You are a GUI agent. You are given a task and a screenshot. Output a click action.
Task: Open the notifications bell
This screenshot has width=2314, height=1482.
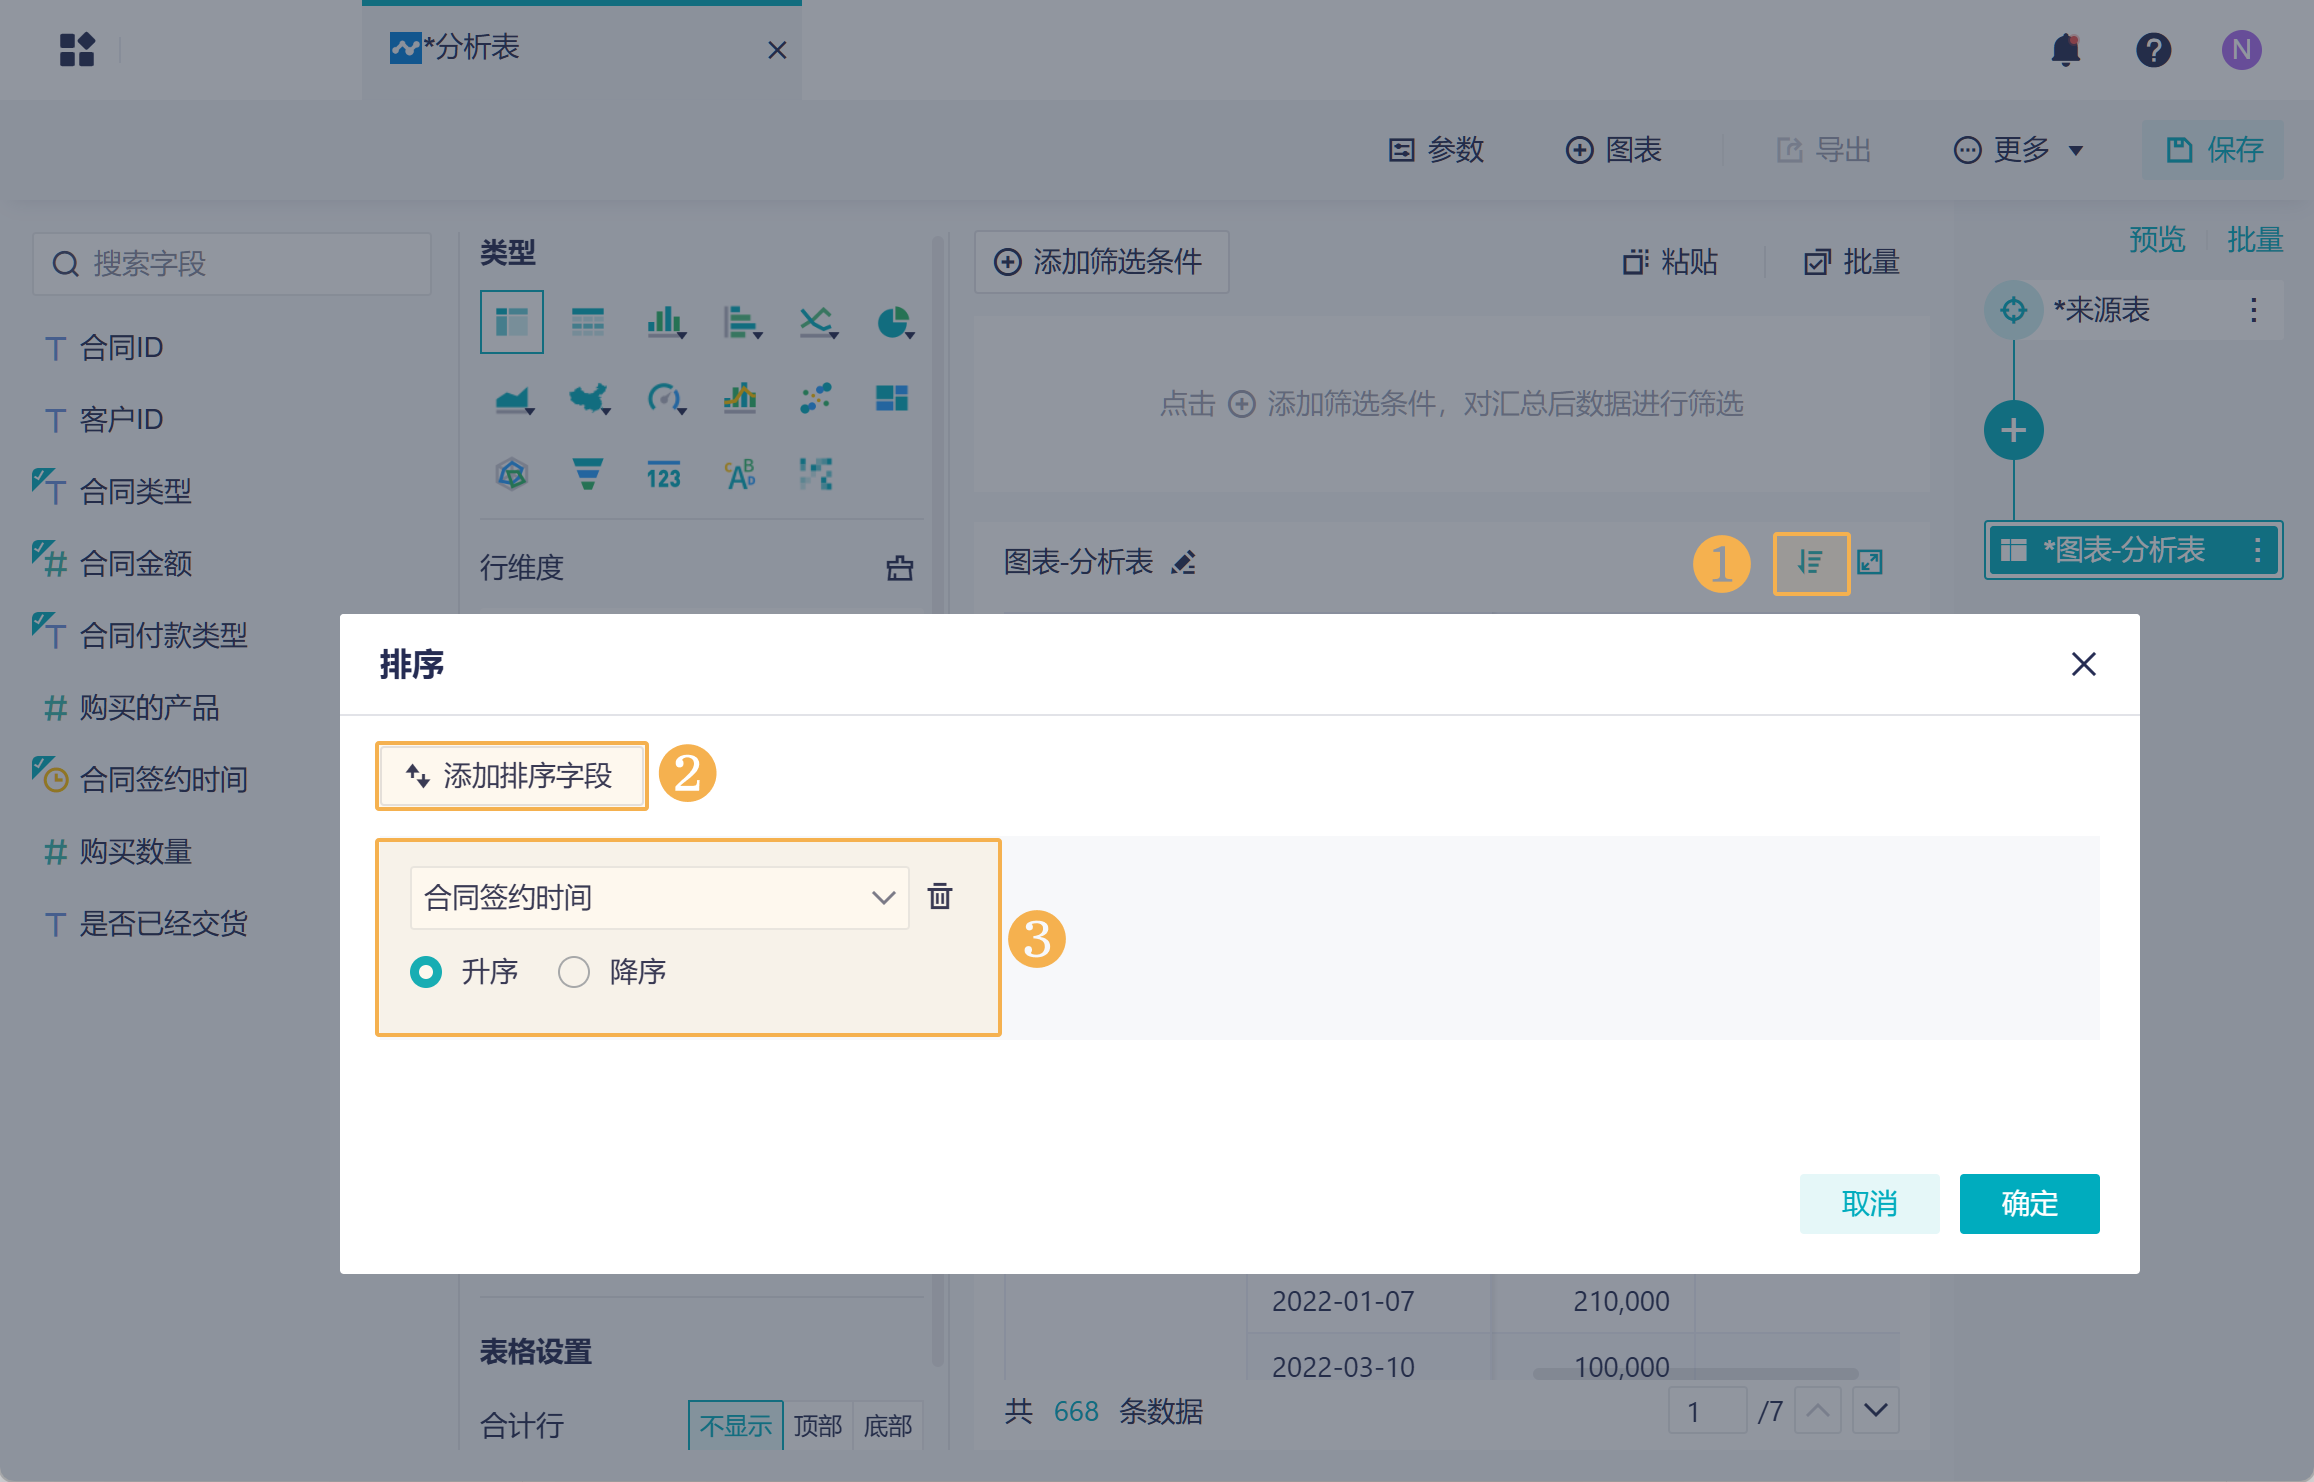2065,50
